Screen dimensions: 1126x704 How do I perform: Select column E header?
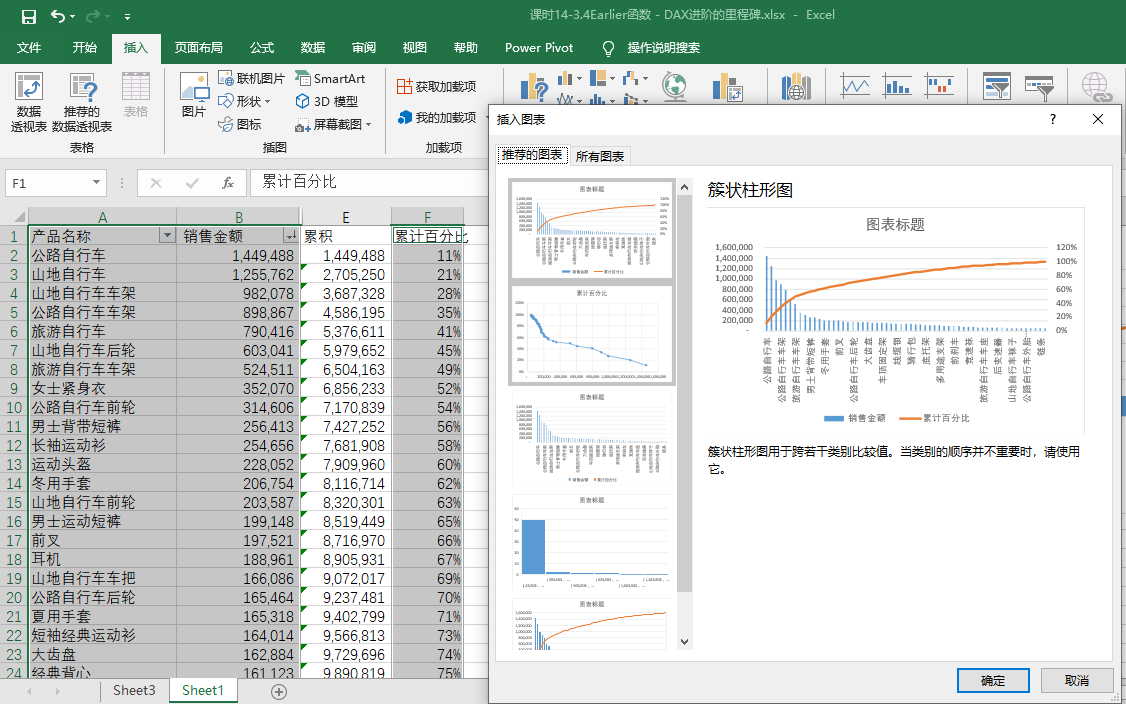346,217
